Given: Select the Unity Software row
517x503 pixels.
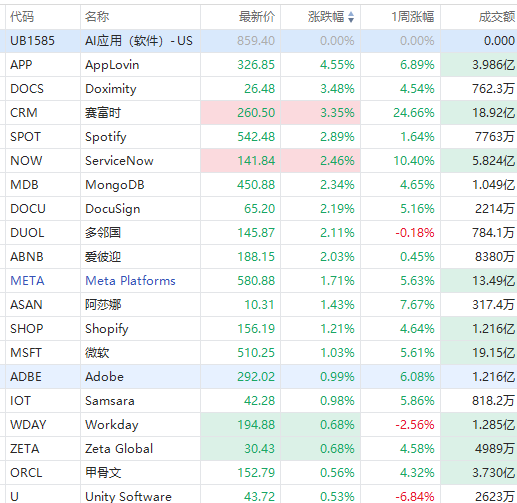Looking at the screenshot, I should (x=258, y=494).
